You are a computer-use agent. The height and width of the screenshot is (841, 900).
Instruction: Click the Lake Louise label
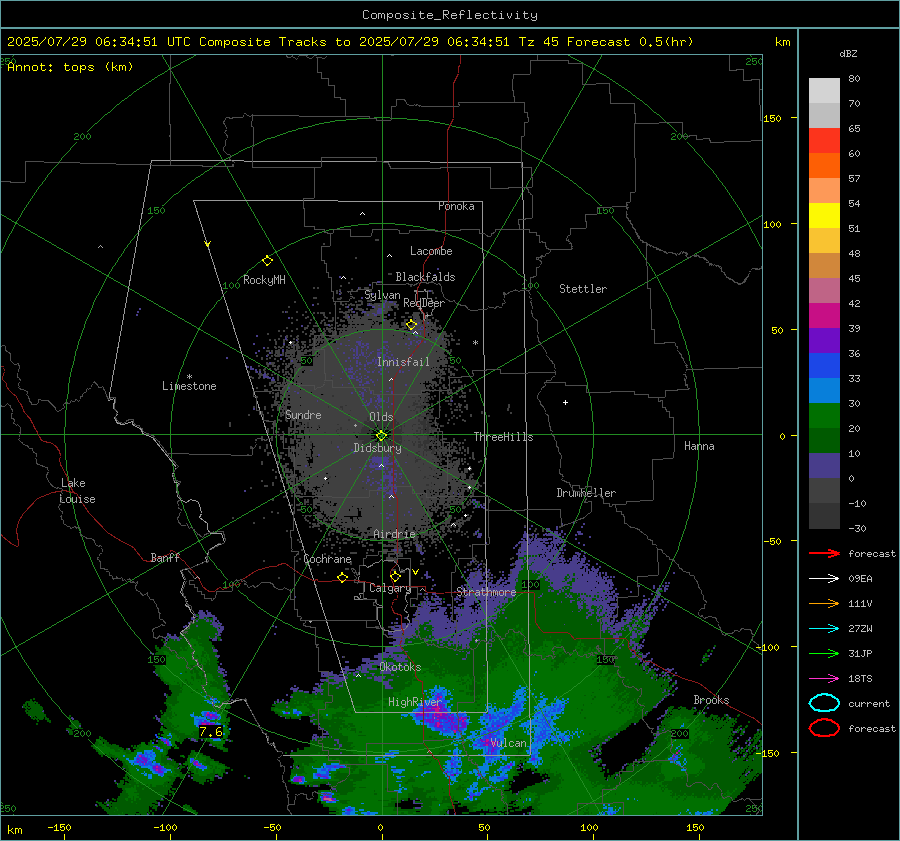(77, 491)
